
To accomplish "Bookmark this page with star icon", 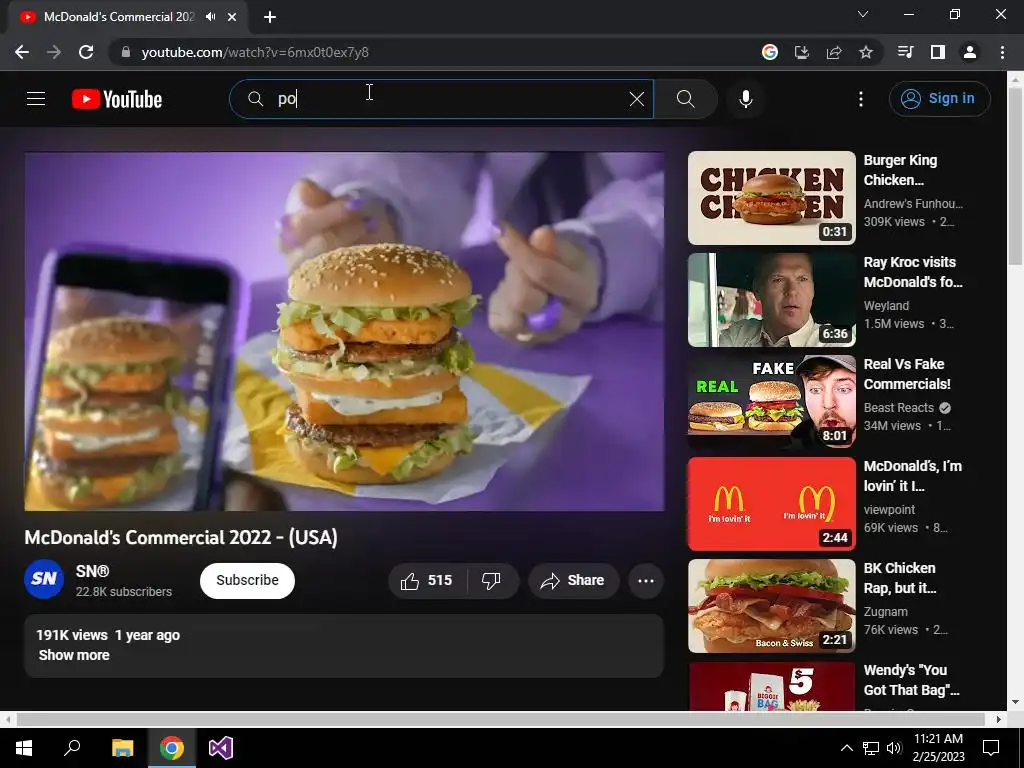I will tap(866, 52).
